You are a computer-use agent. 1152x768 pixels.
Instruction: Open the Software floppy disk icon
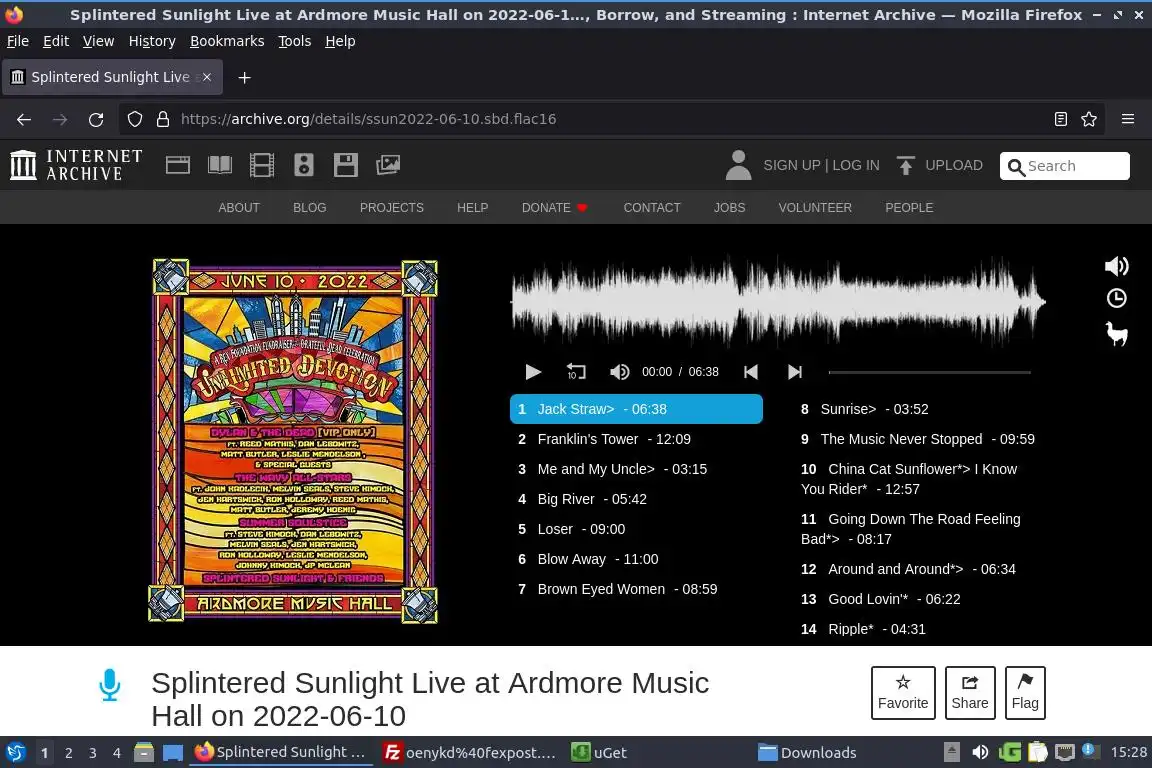pyautogui.click(x=345, y=165)
